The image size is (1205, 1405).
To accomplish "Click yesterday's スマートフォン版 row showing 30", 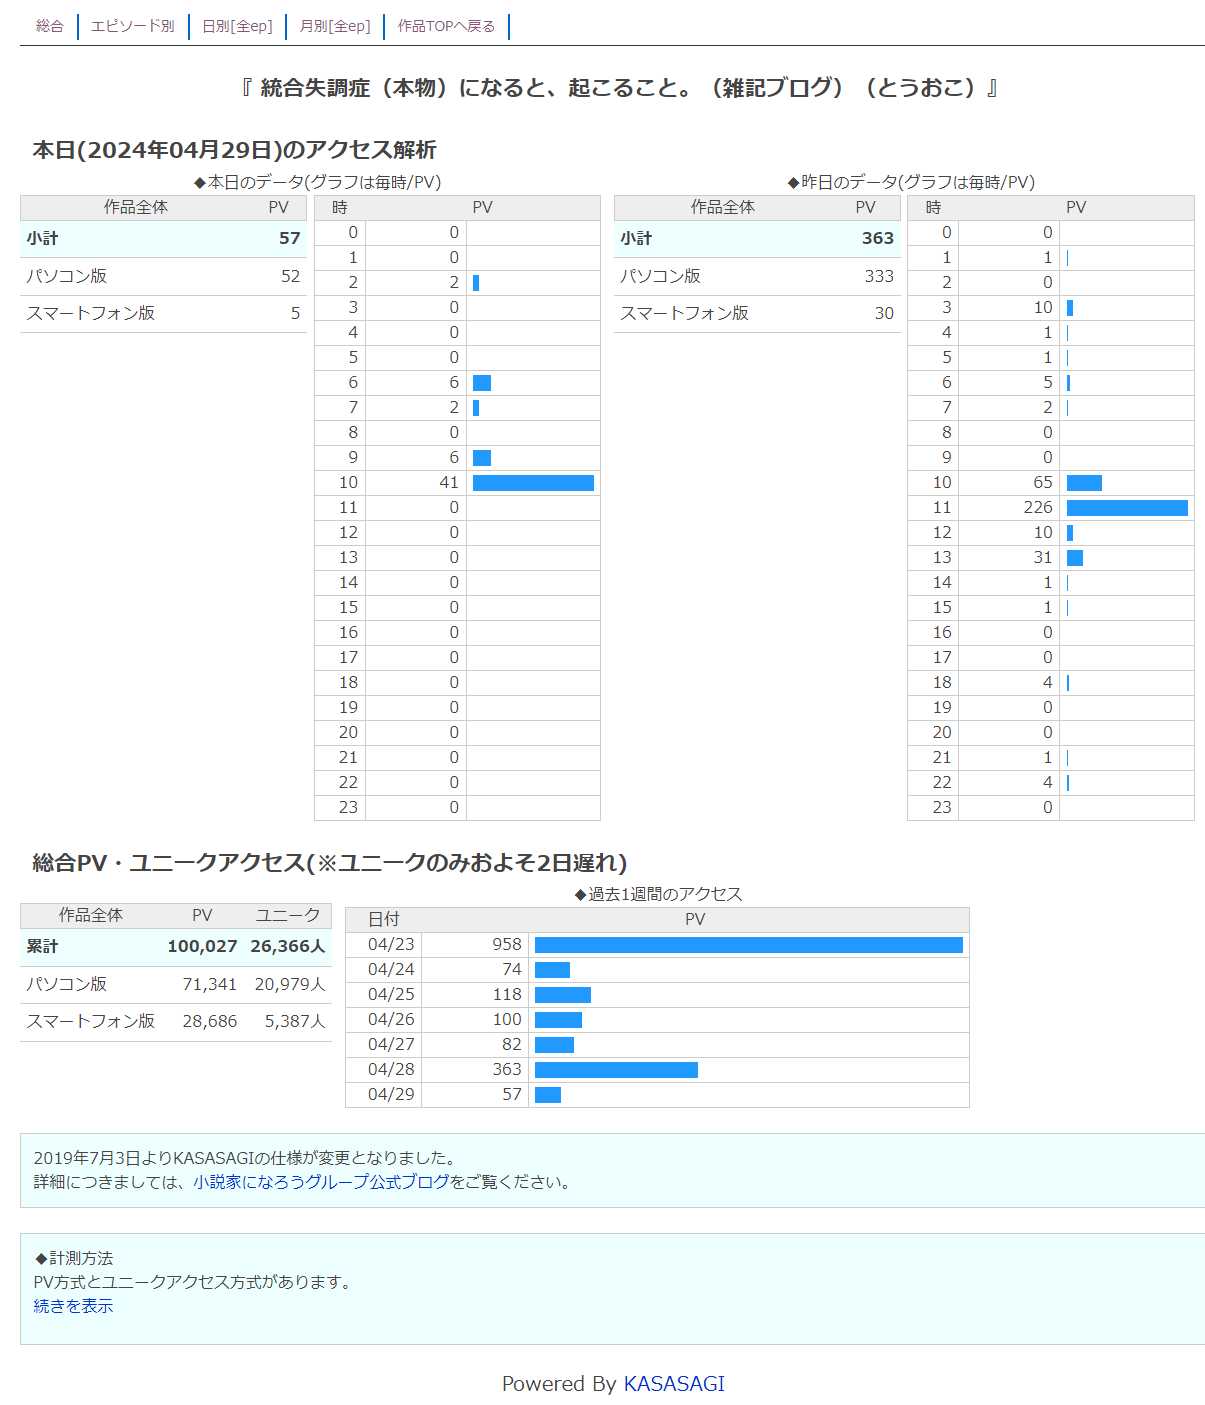I will click(756, 314).
